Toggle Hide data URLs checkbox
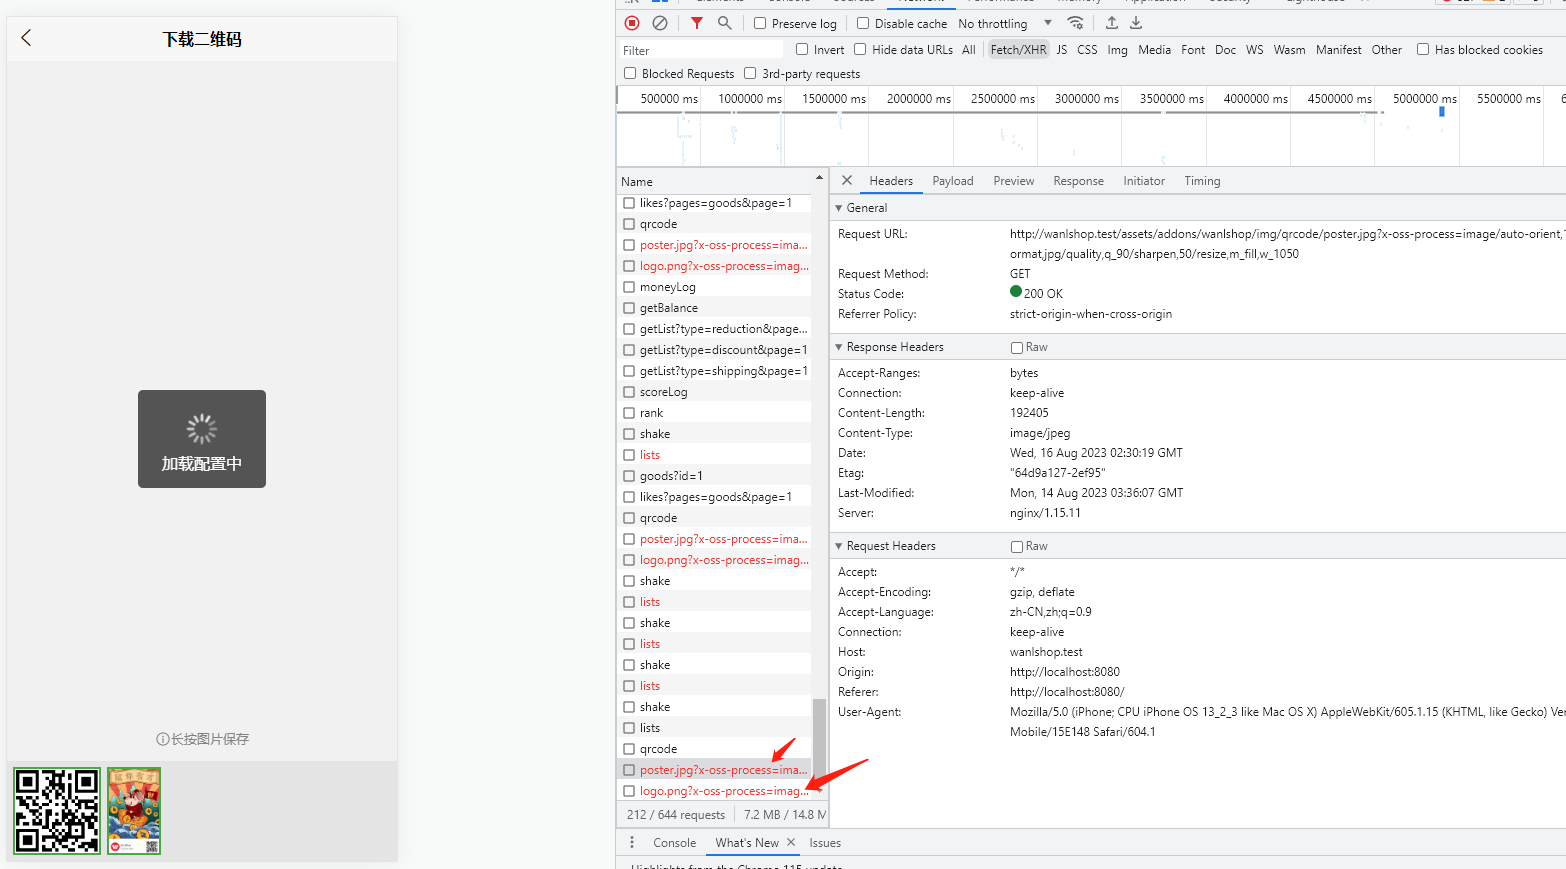This screenshot has height=869, width=1566. tap(860, 49)
